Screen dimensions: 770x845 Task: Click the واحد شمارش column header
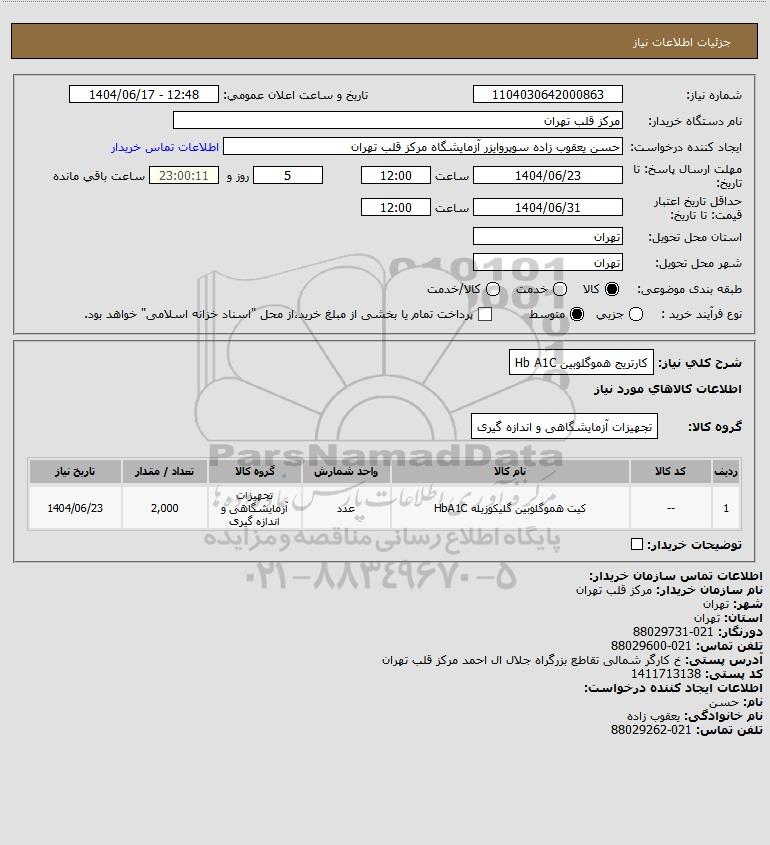[x=346, y=472]
